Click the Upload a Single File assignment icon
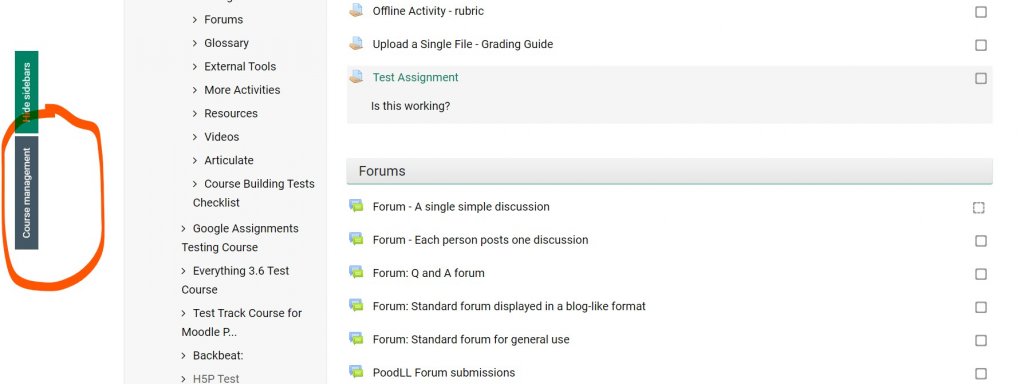Viewport: 1024px width, 384px height. [x=356, y=44]
